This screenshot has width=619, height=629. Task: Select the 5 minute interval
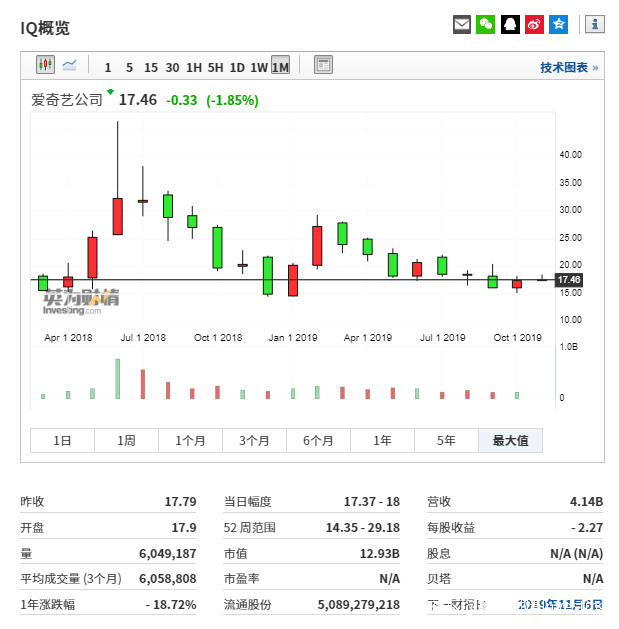[x=129, y=67]
